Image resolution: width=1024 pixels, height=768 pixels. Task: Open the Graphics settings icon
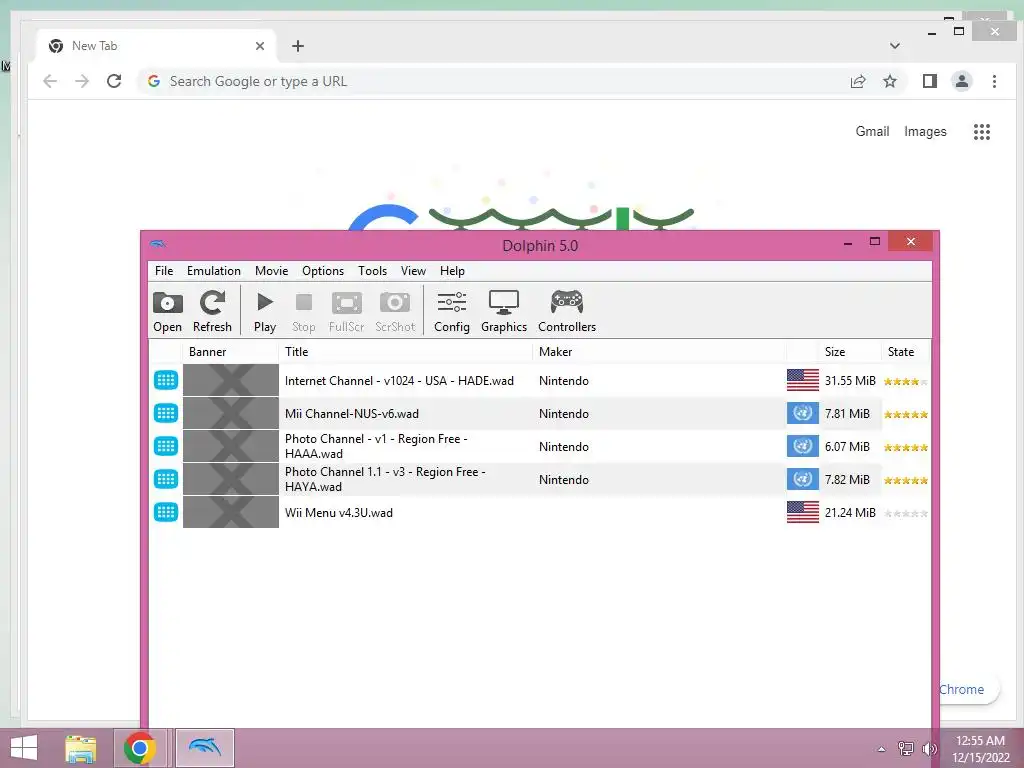coord(504,311)
